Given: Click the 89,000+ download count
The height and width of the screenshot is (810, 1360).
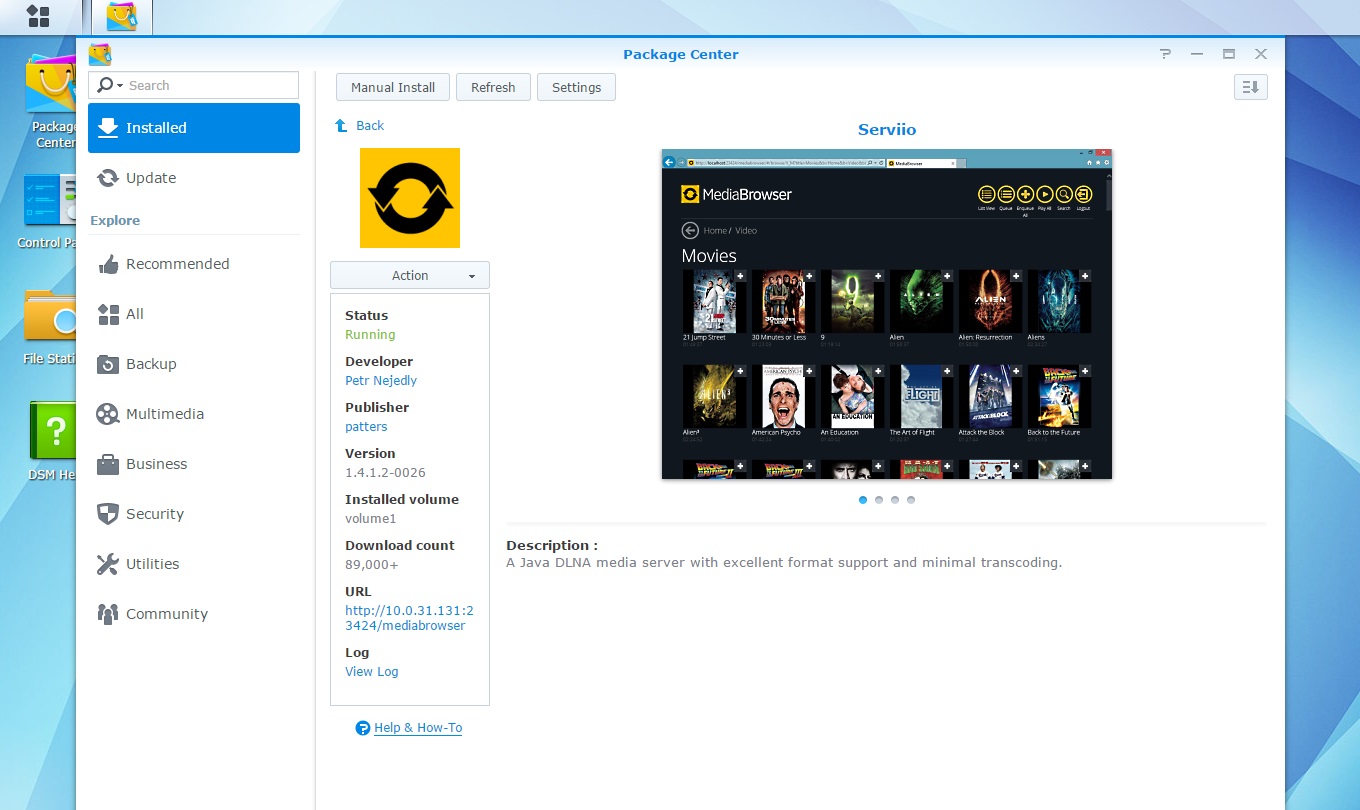Looking at the screenshot, I should (372, 564).
